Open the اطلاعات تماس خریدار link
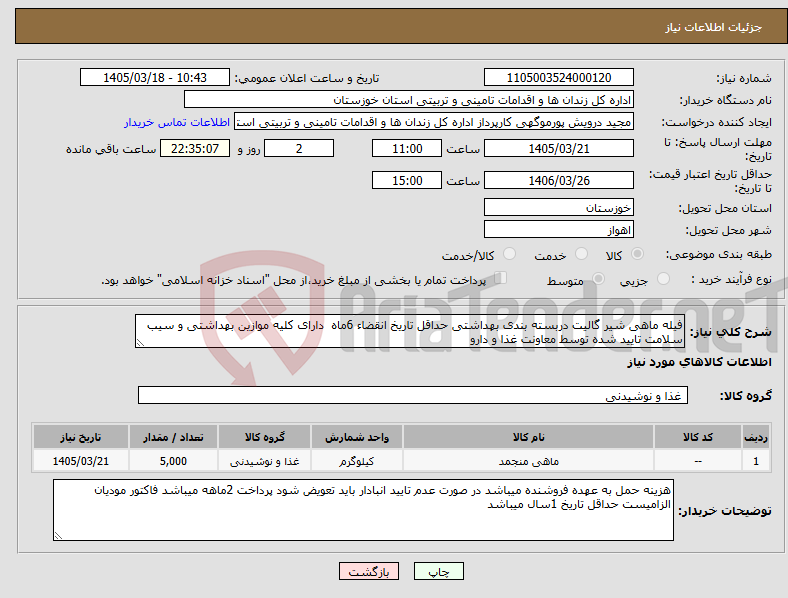 tap(177, 122)
